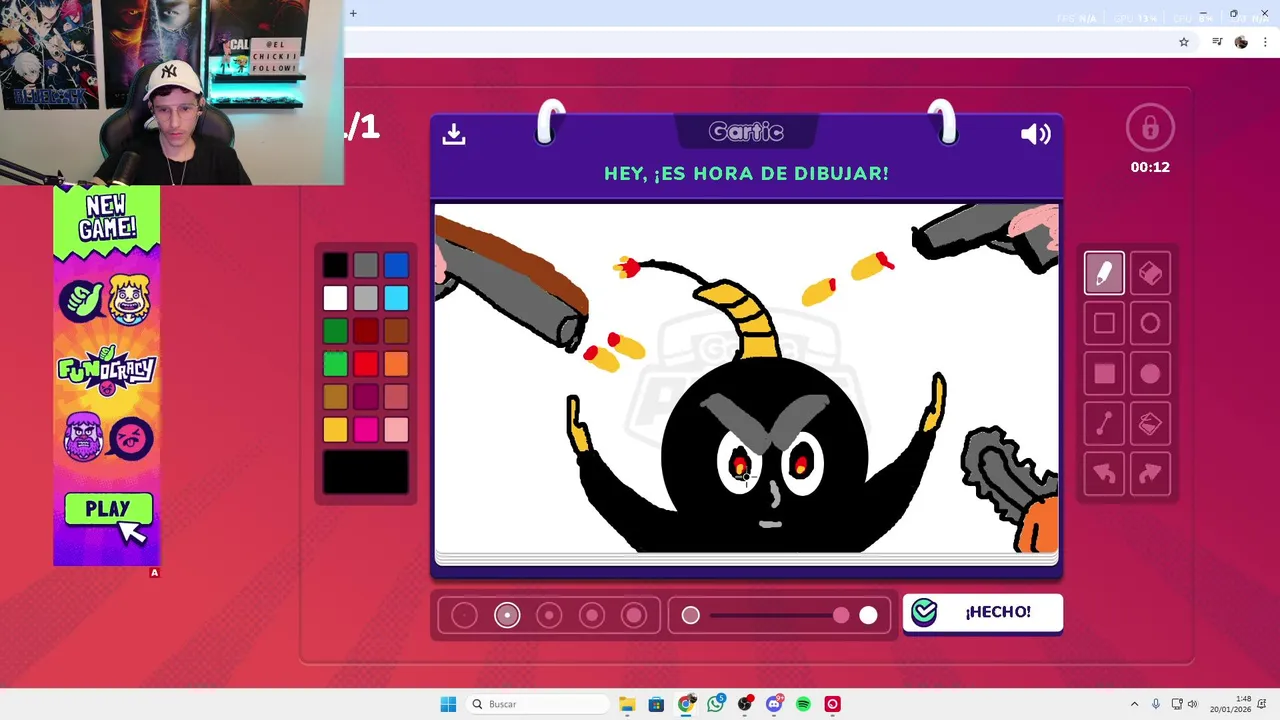The height and width of the screenshot is (720, 1280).
Task: Pick the filled ellipse tool
Action: [1150, 374]
